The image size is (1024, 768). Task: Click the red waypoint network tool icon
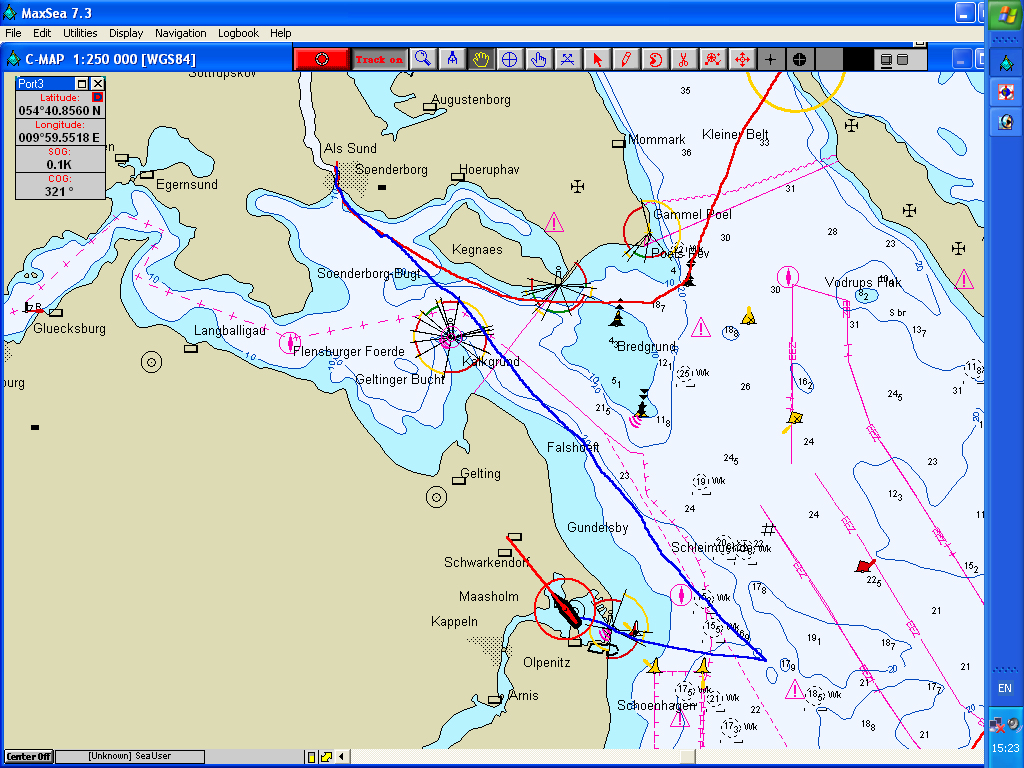pos(713,59)
